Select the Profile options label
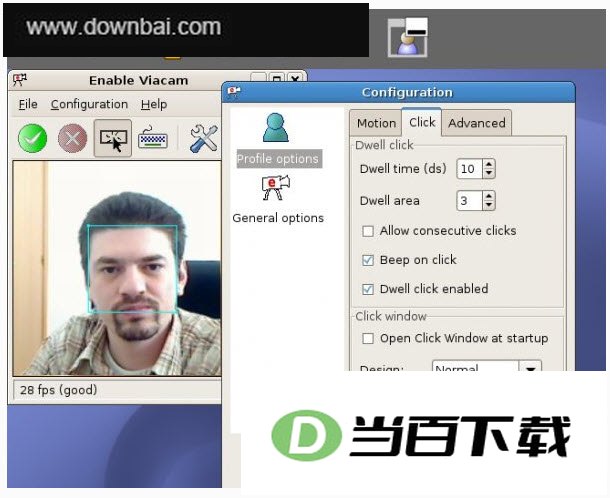610x498 pixels. 278,159
